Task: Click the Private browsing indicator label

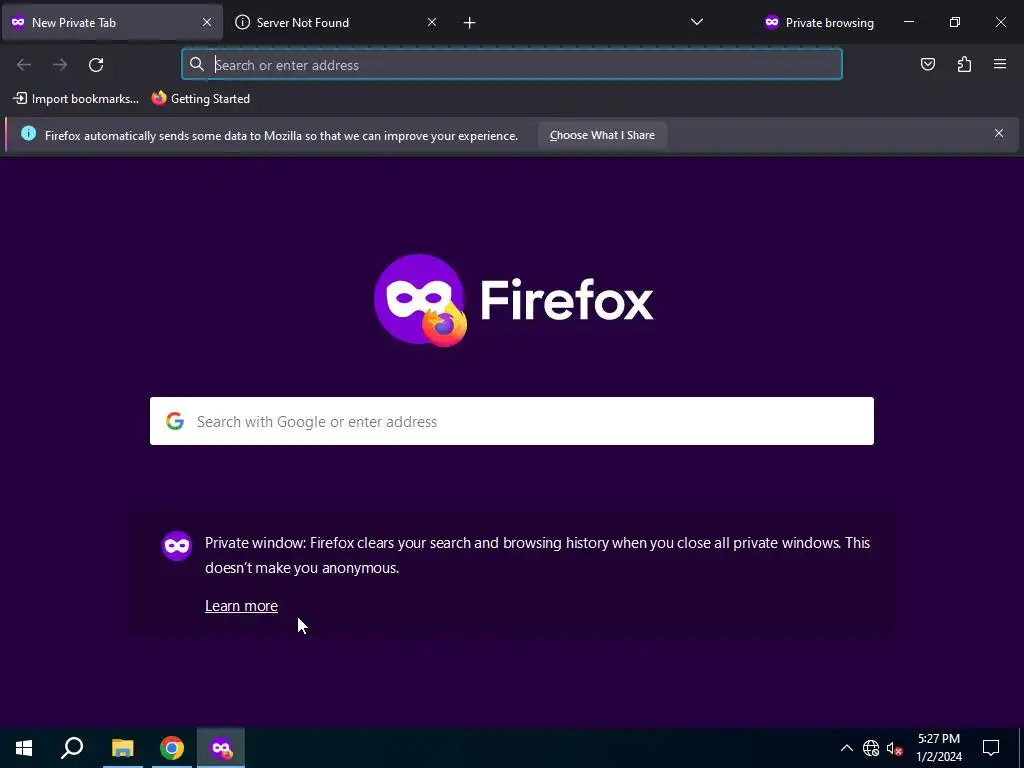Action: point(819,22)
